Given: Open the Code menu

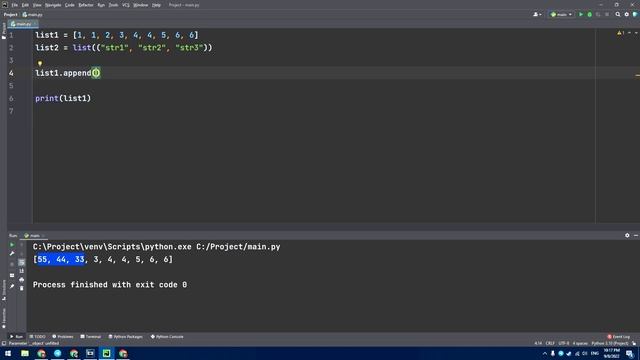Looking at the screenshot, I should [x=70, y=5].
